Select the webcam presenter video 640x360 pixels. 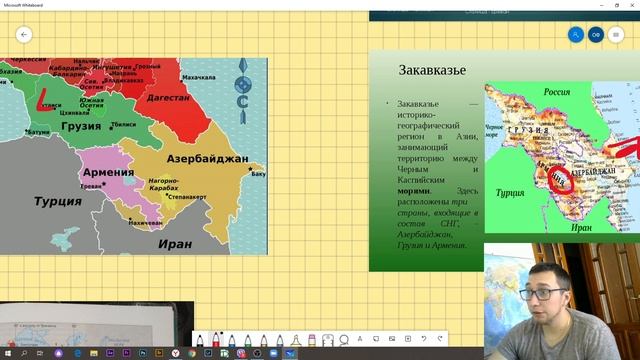562,301
